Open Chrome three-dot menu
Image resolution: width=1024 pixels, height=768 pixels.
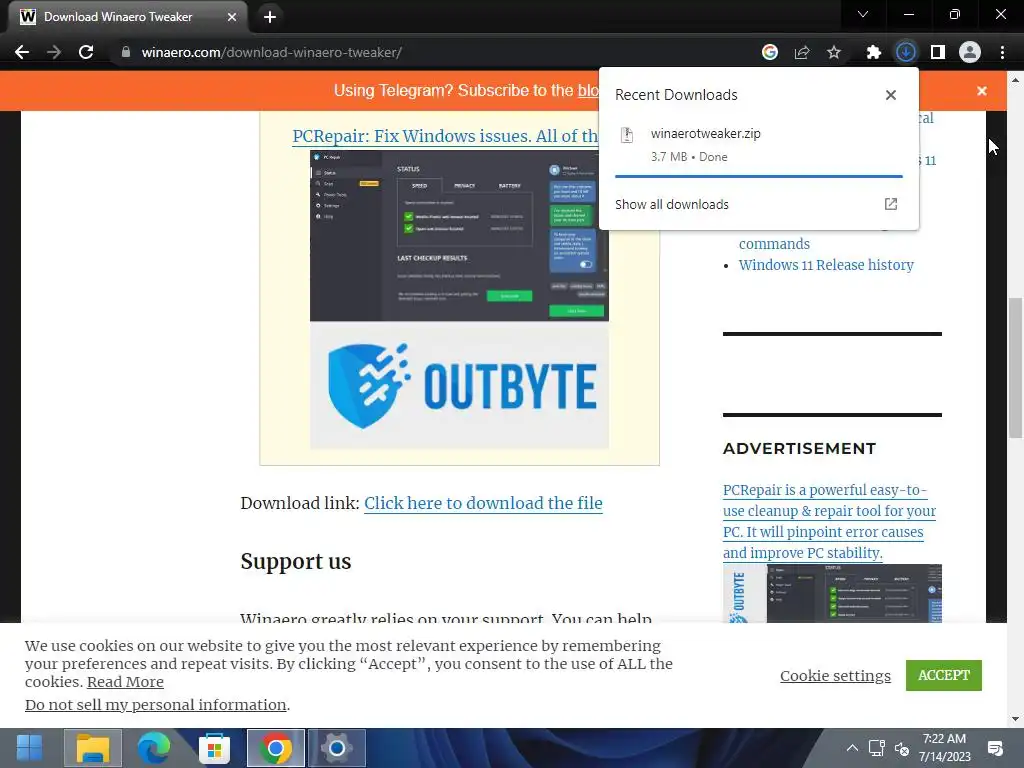[x=1002, y=52]
